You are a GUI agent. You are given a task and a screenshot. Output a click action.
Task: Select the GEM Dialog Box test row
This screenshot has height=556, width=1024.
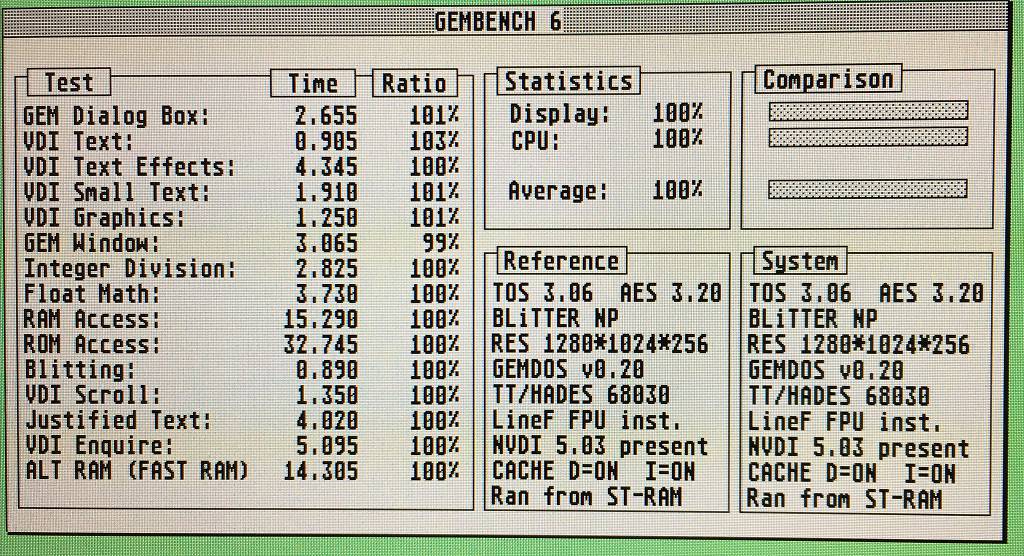coord(240,116)
